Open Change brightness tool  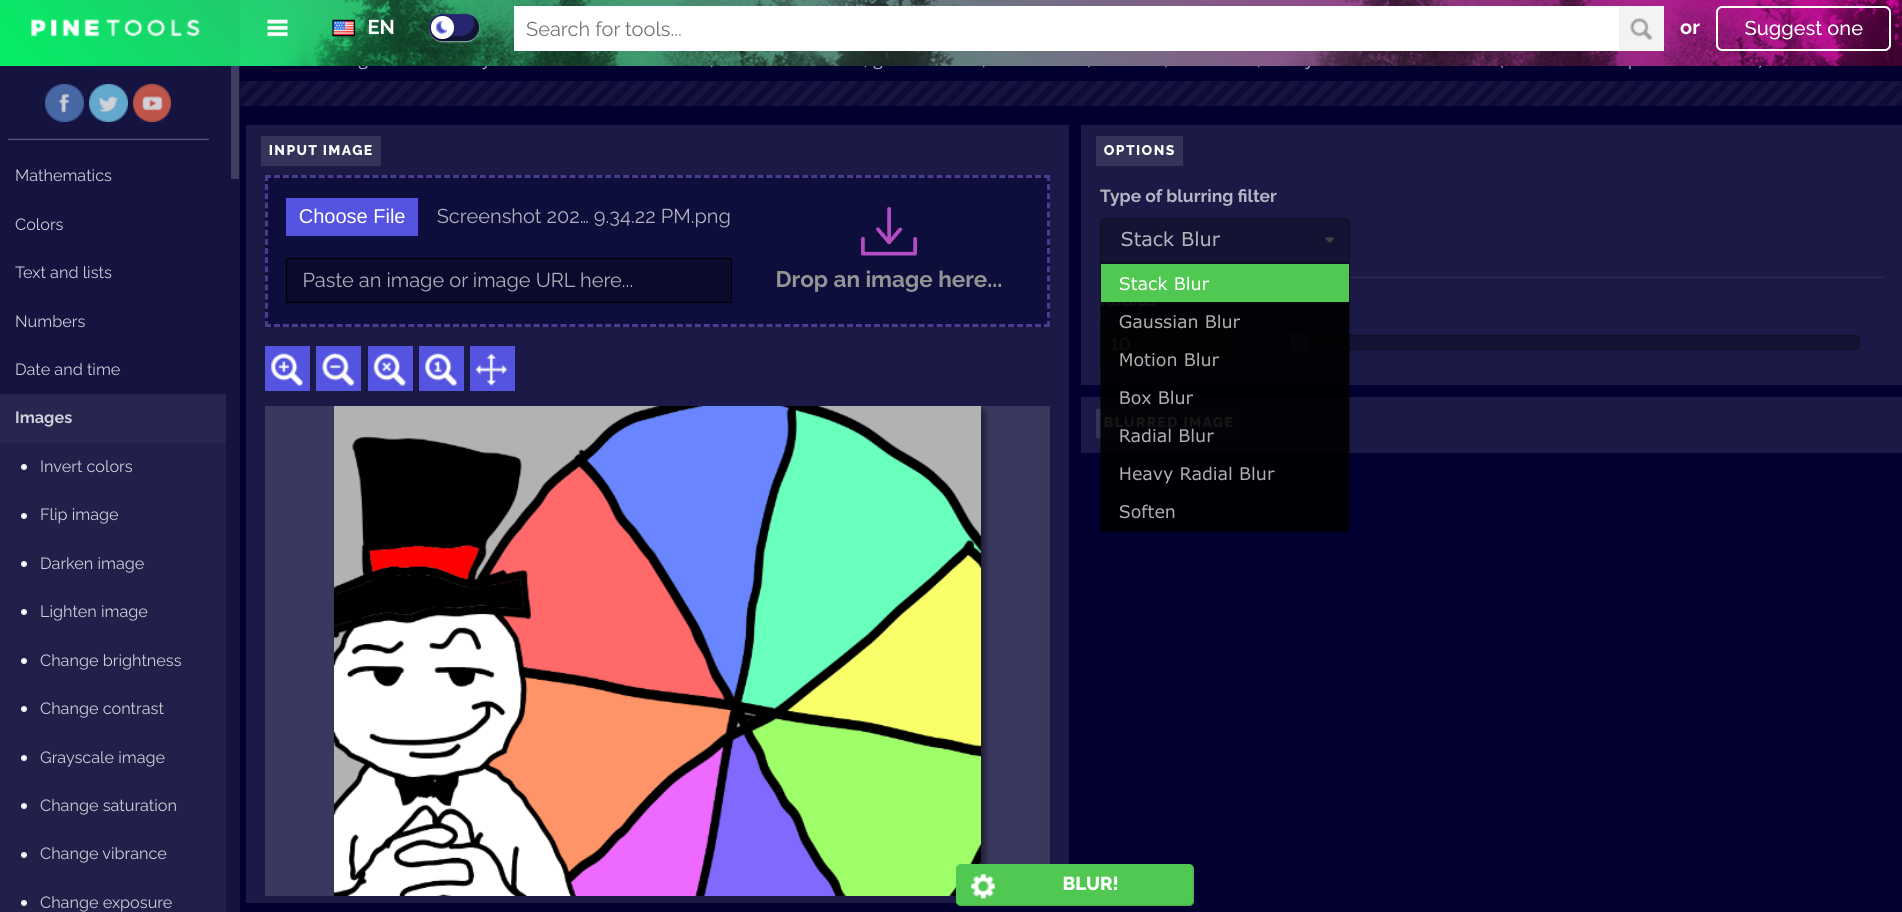point(111,660)
